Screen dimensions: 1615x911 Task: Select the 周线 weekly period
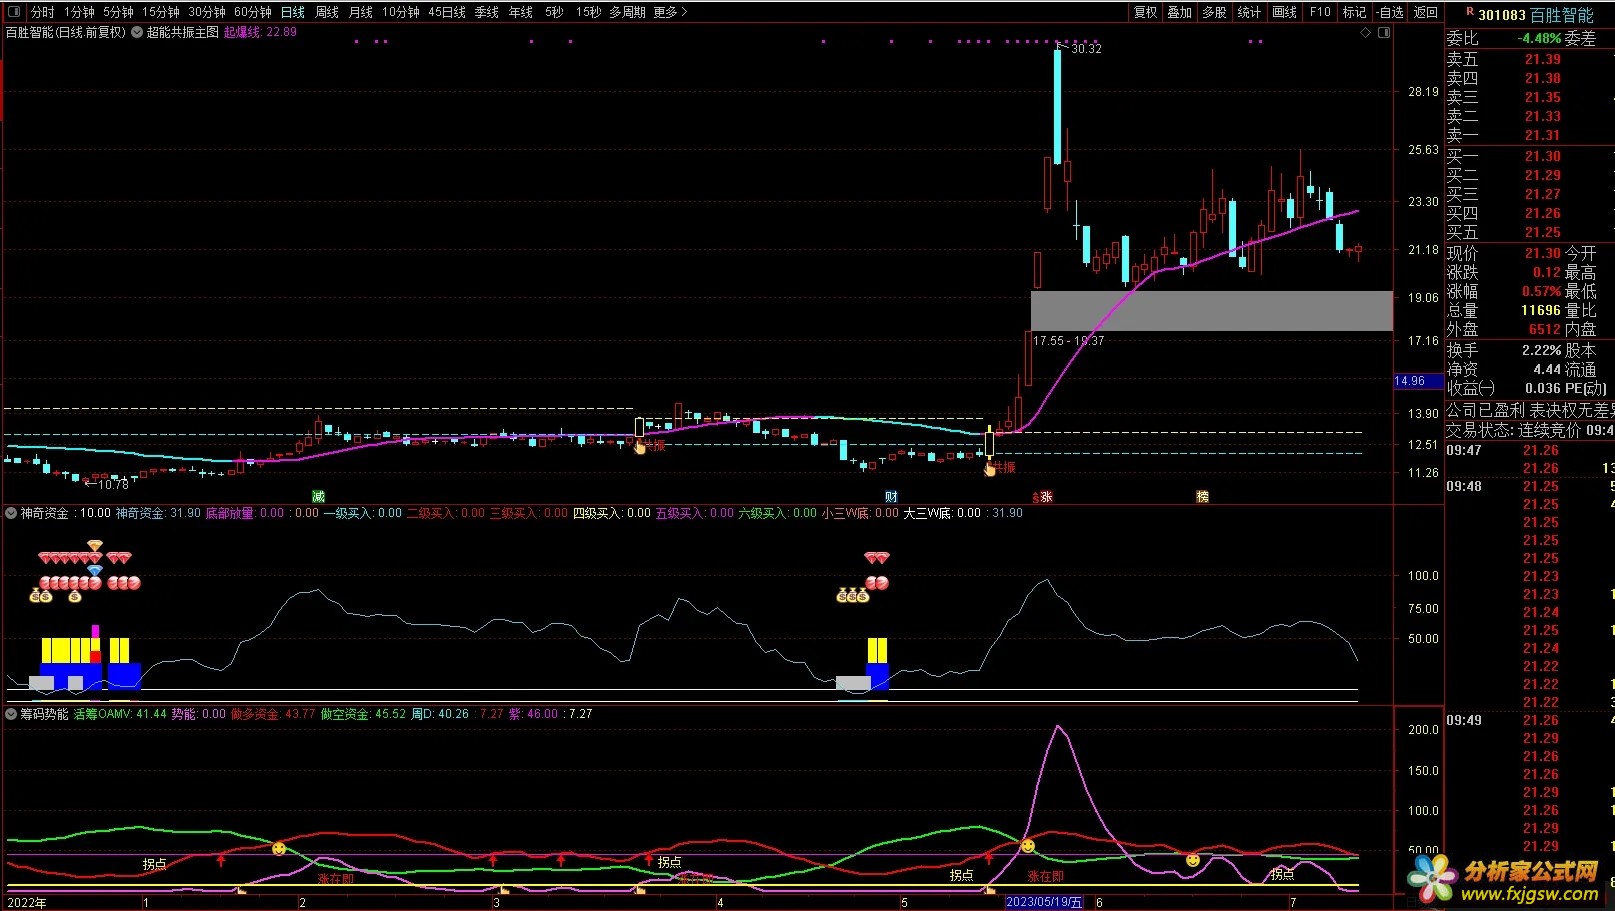[327, 12]
